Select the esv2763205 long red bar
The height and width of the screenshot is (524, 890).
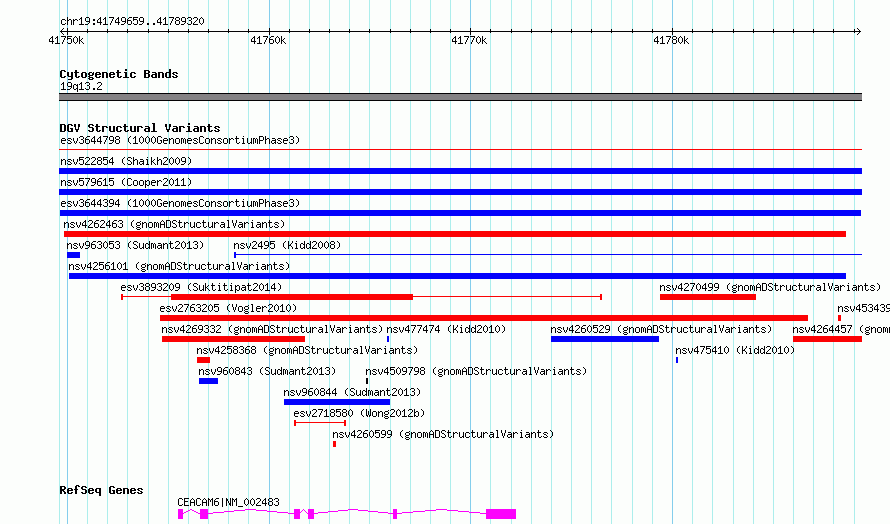[x=484, y=318]
